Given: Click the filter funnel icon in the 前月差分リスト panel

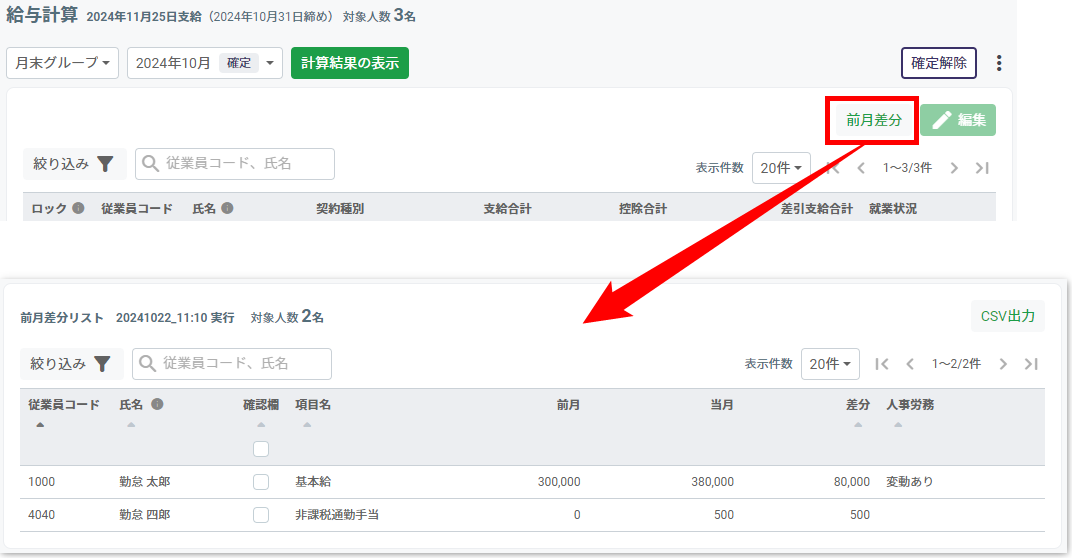Looking at the screenshot, I should [x=102, y=364].
